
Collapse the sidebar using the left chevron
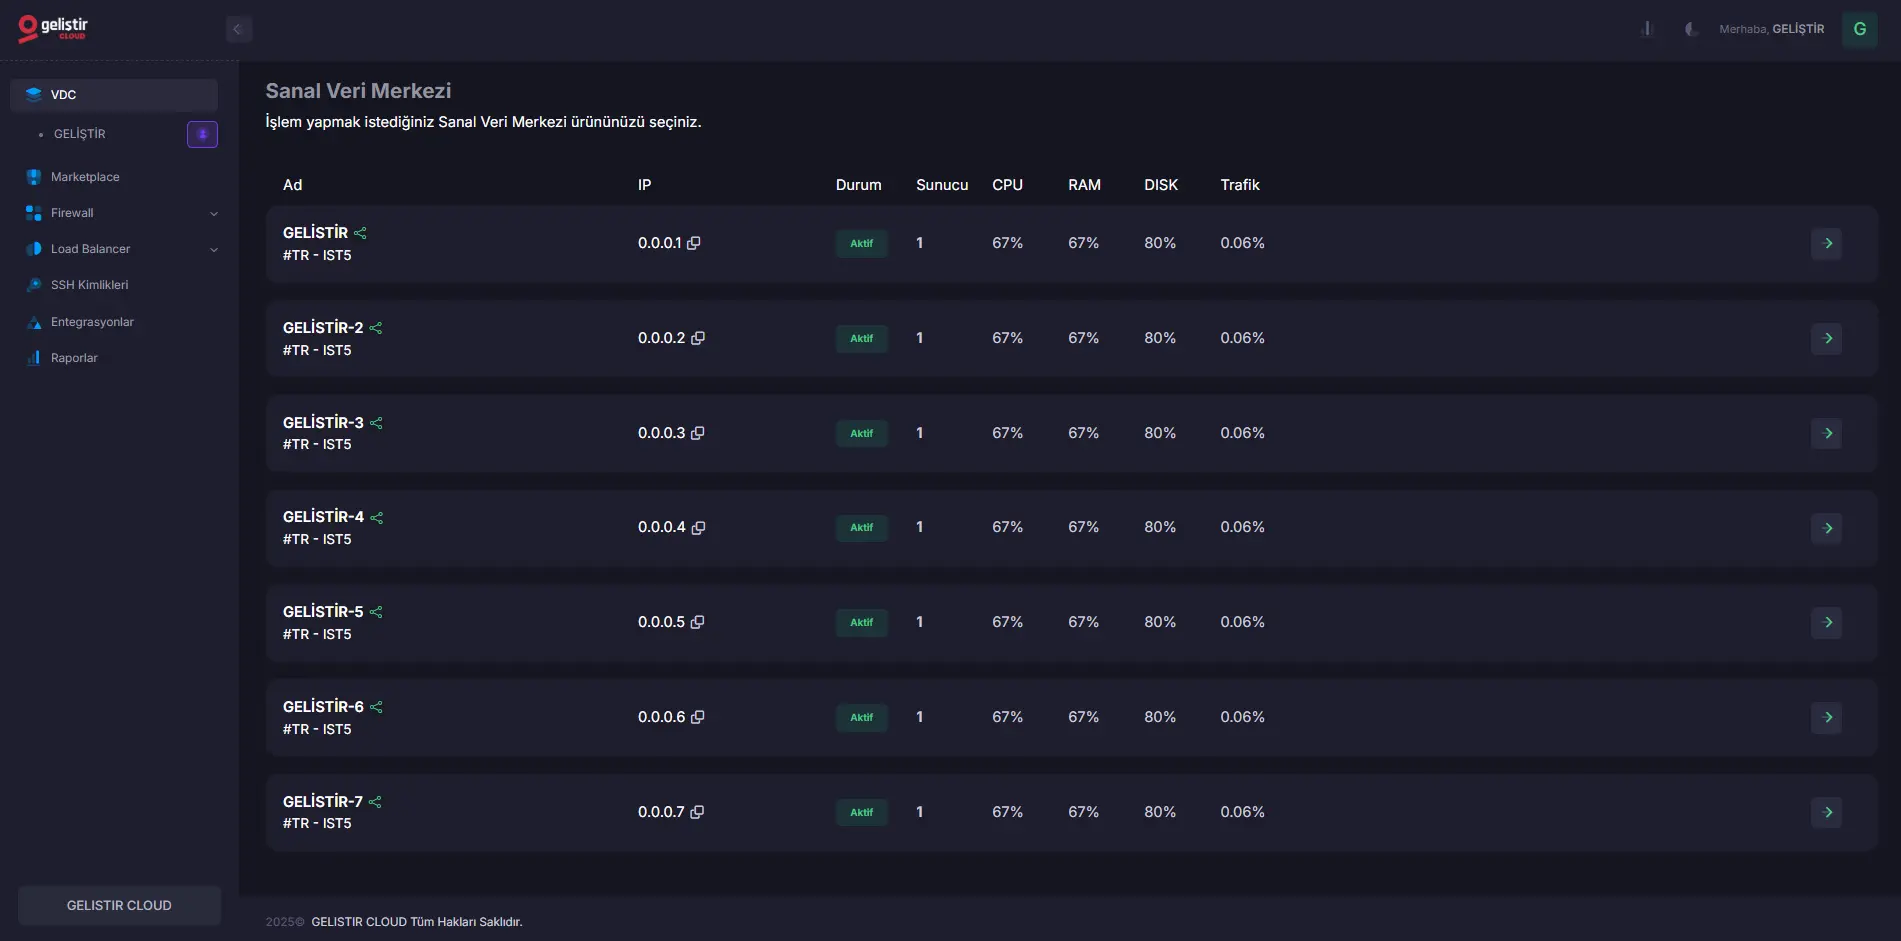point(238,29)
